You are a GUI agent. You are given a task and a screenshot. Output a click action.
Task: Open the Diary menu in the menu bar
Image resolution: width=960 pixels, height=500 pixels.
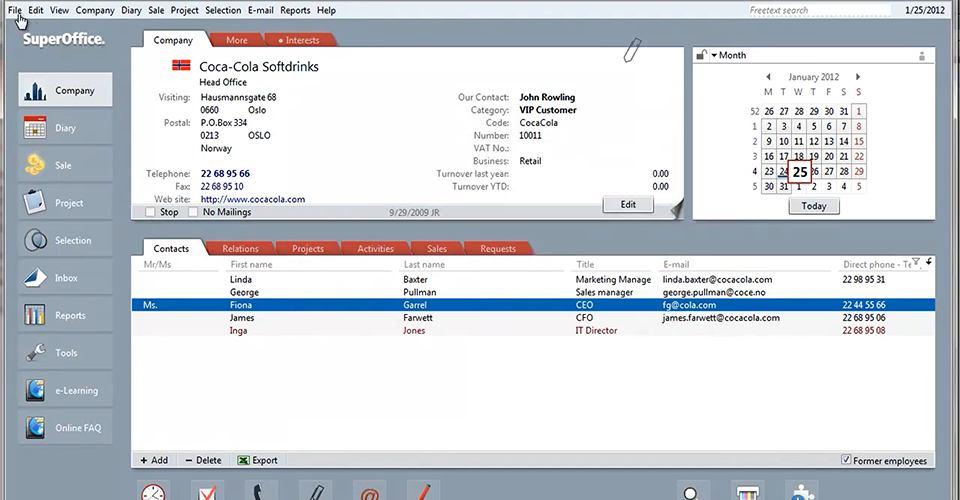pyautogui.click(x=131, y=10)
